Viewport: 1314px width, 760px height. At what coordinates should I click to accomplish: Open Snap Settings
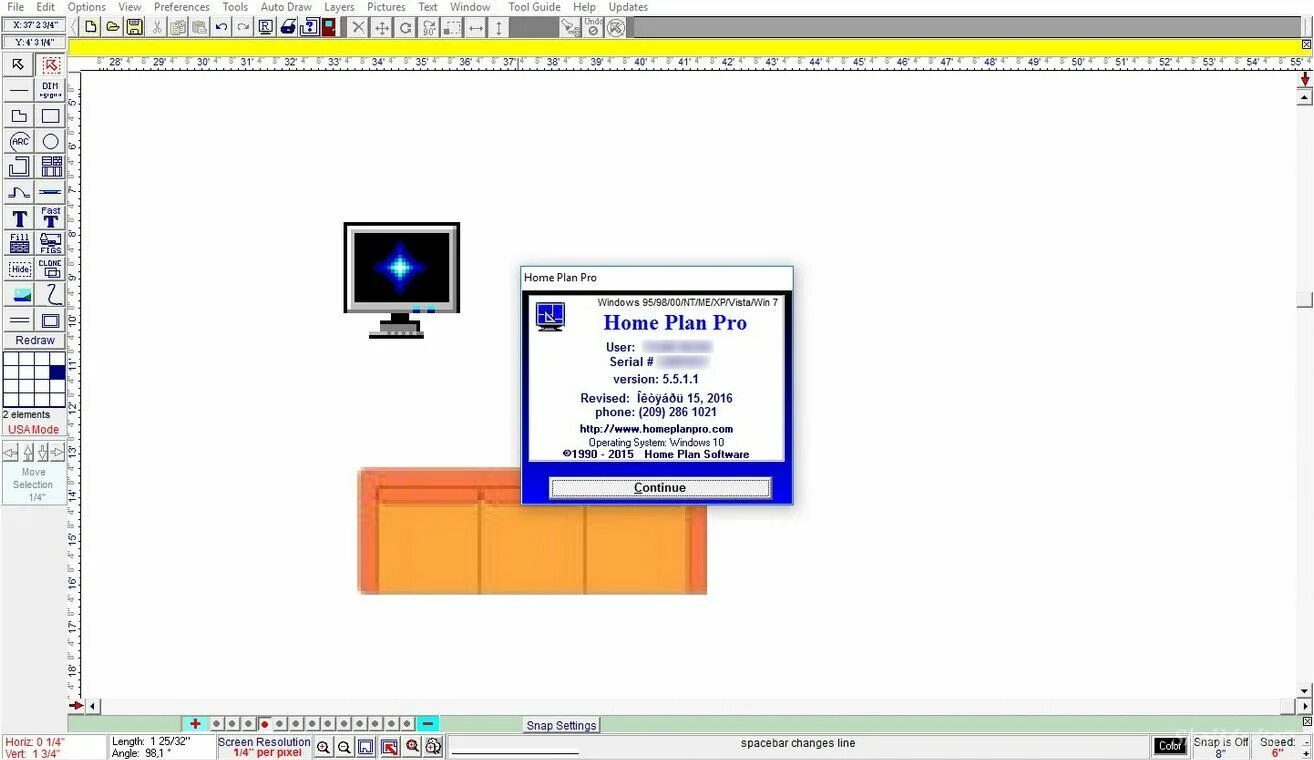tap(561, 725)
